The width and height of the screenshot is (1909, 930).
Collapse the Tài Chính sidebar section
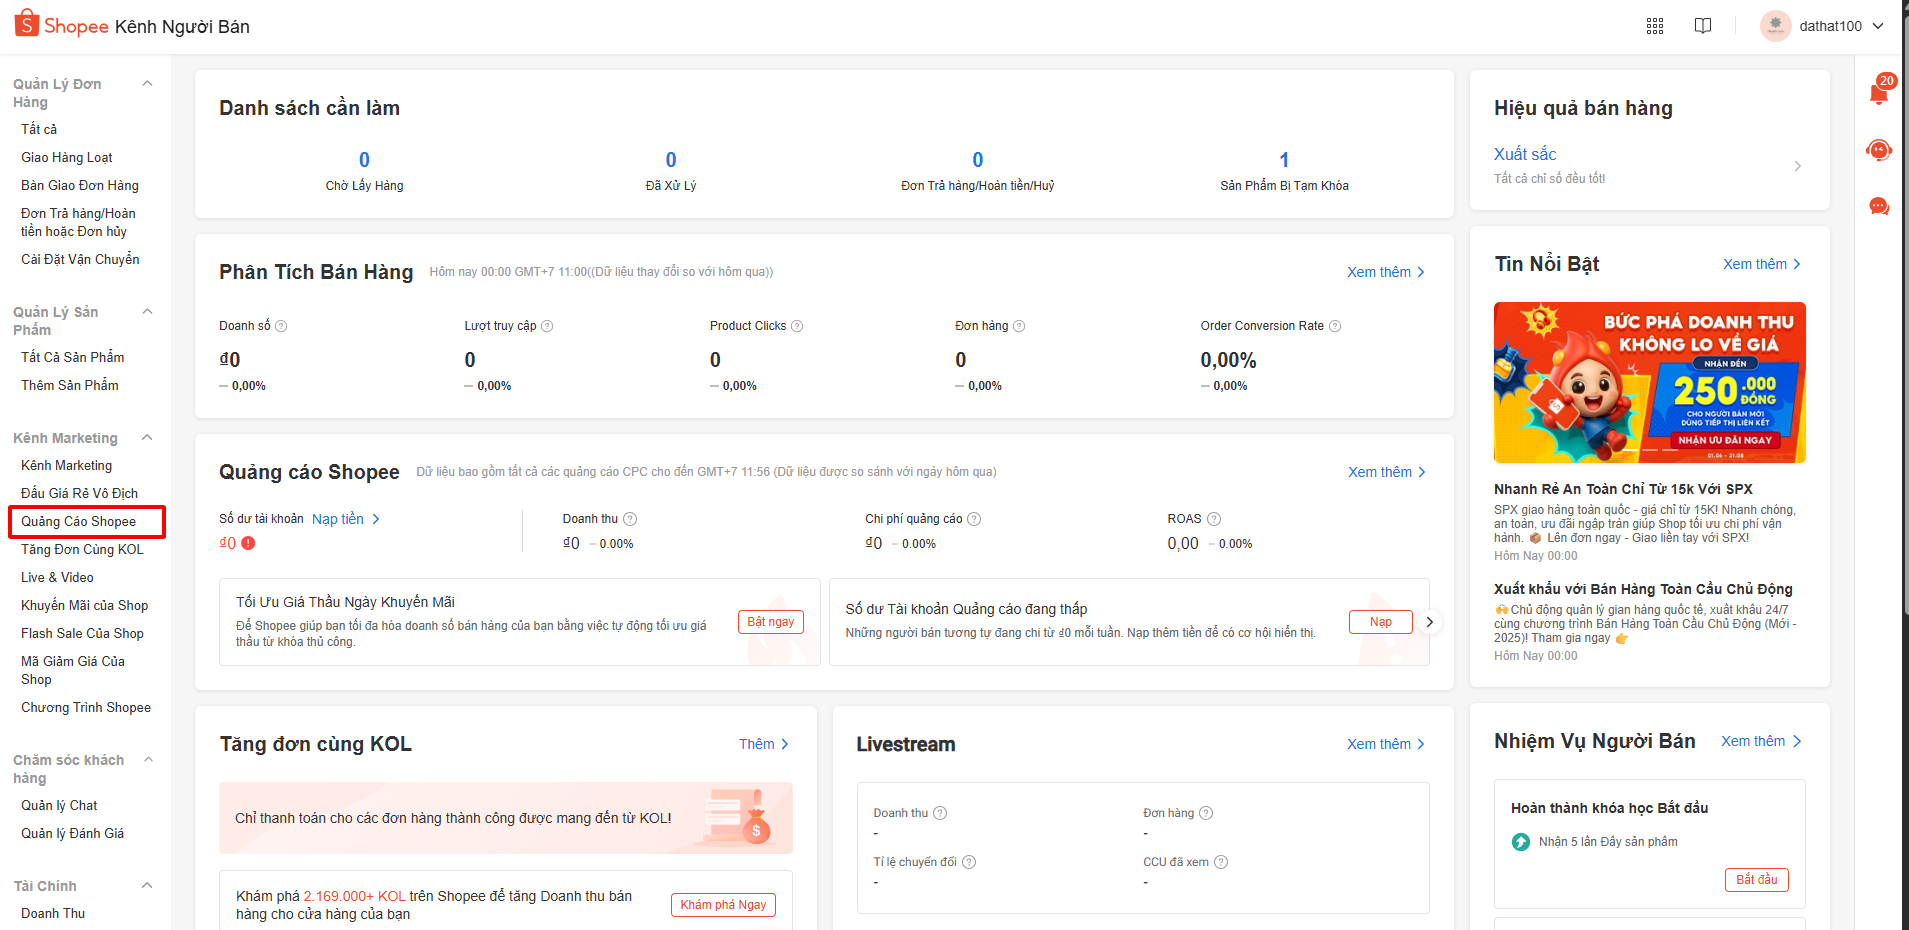[148, 886]
